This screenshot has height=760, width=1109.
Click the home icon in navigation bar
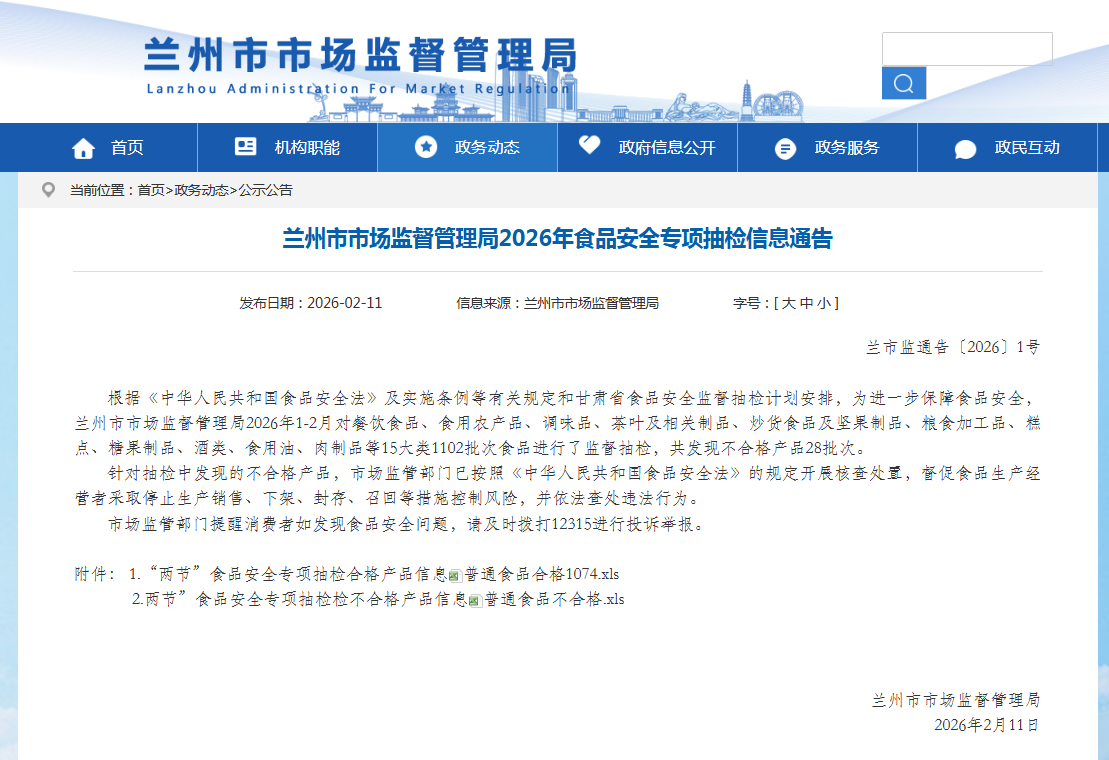(x=83, y=148)
